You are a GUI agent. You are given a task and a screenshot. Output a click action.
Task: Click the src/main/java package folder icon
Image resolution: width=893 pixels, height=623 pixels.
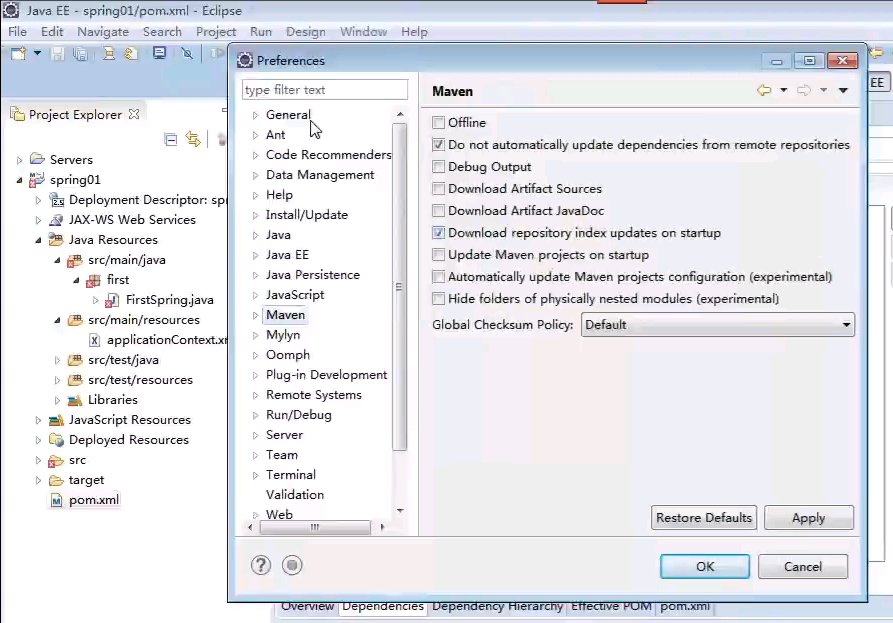(x=75, y=260)
